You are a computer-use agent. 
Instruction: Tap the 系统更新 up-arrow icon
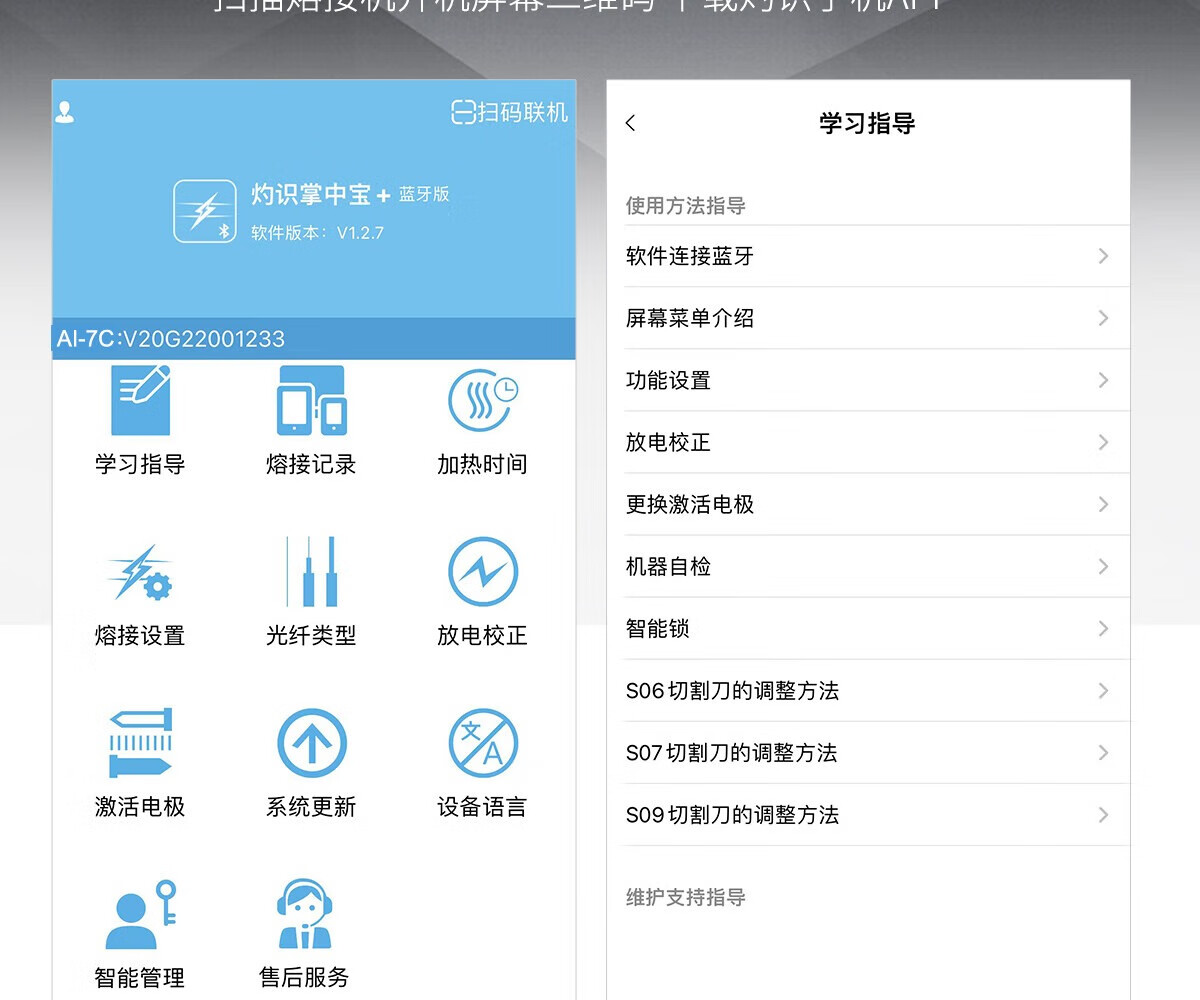point(311,743)
